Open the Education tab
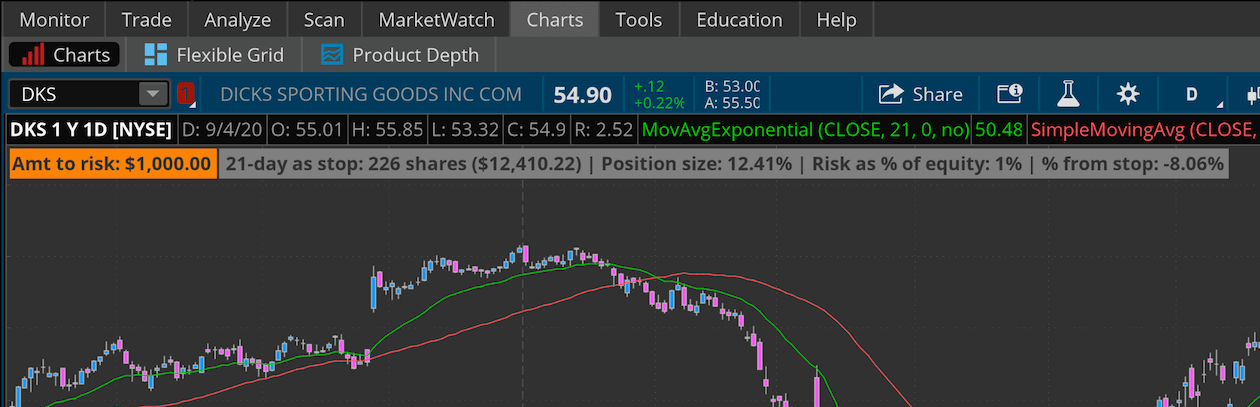 coord(739,19)
